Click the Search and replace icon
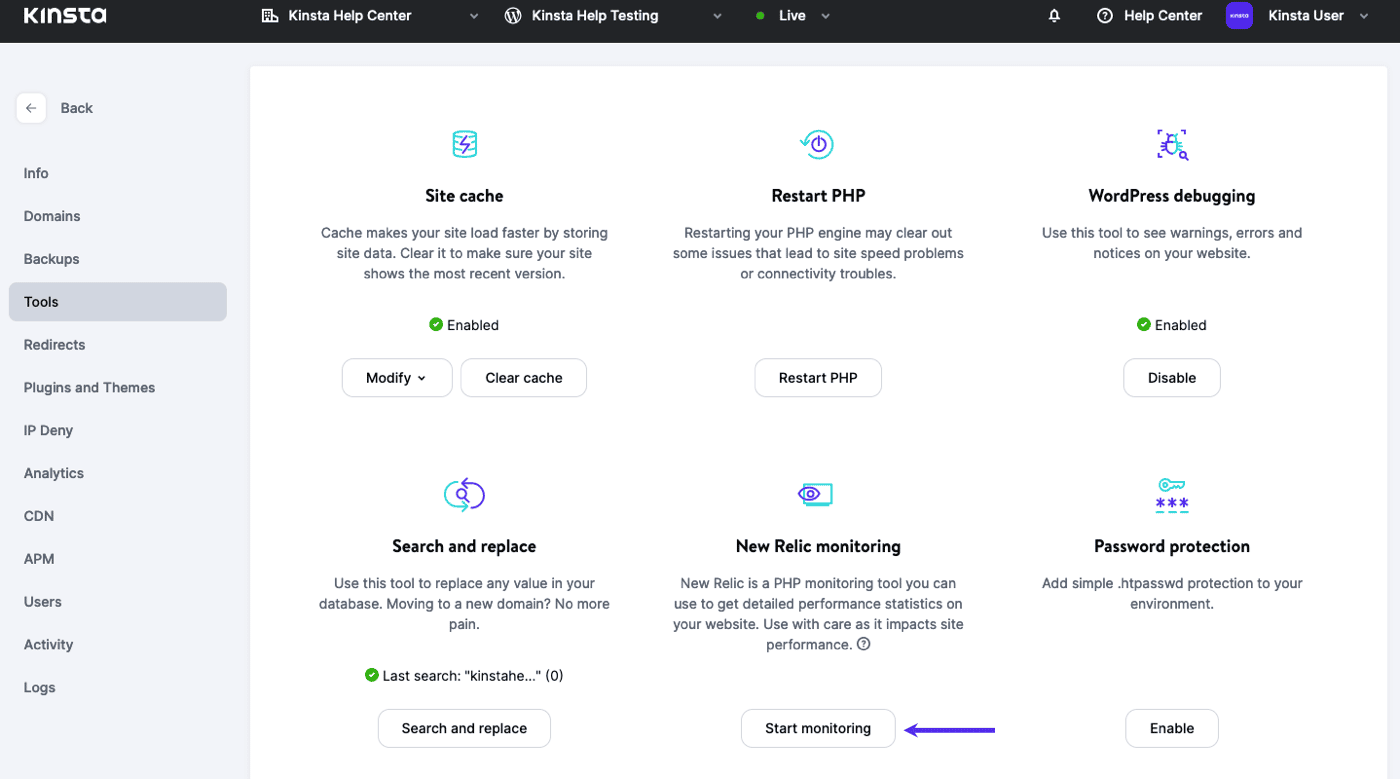The image size is (1400, 779). point(464,494)
